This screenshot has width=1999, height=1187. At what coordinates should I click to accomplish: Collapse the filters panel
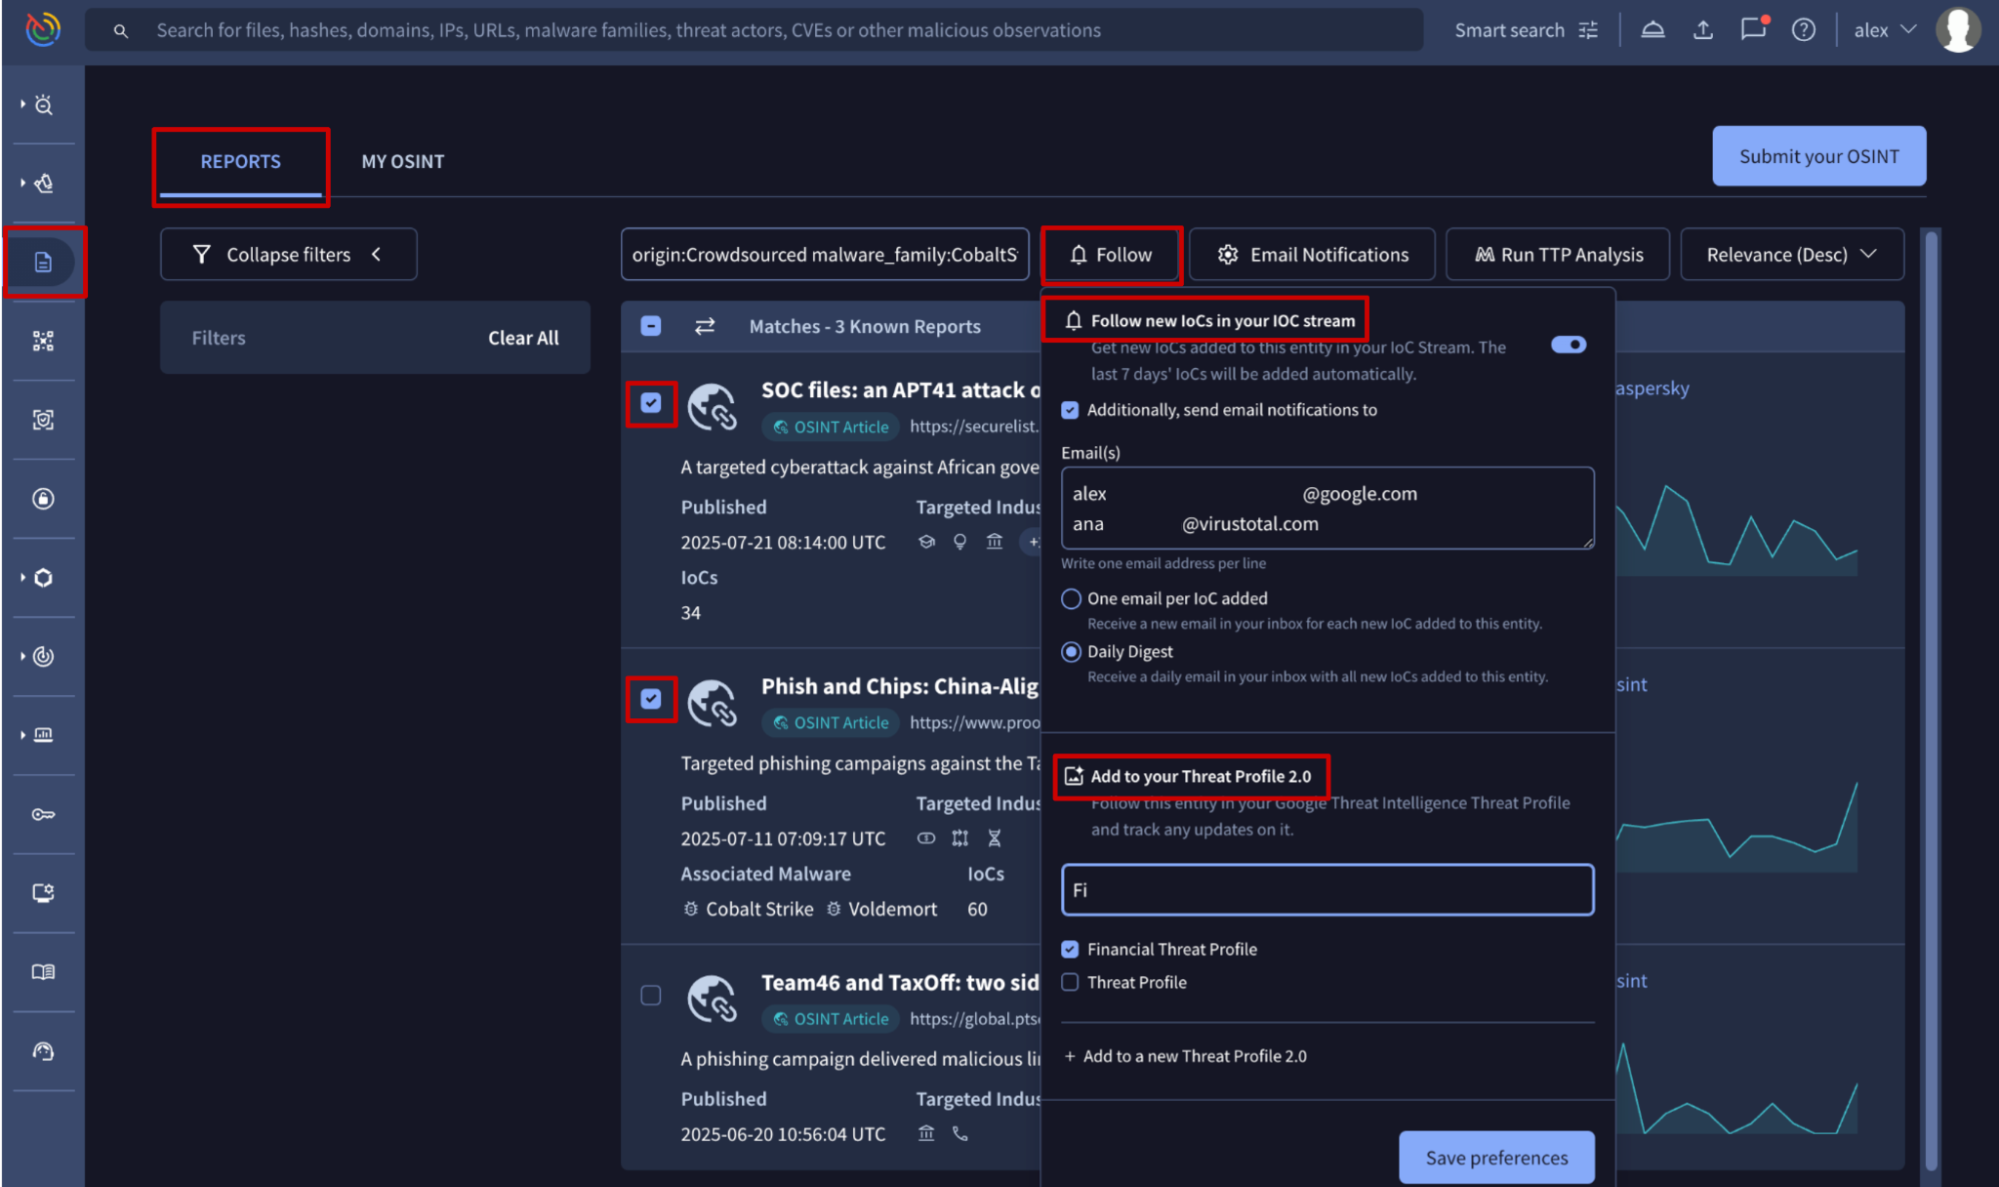tap(288, 255)
